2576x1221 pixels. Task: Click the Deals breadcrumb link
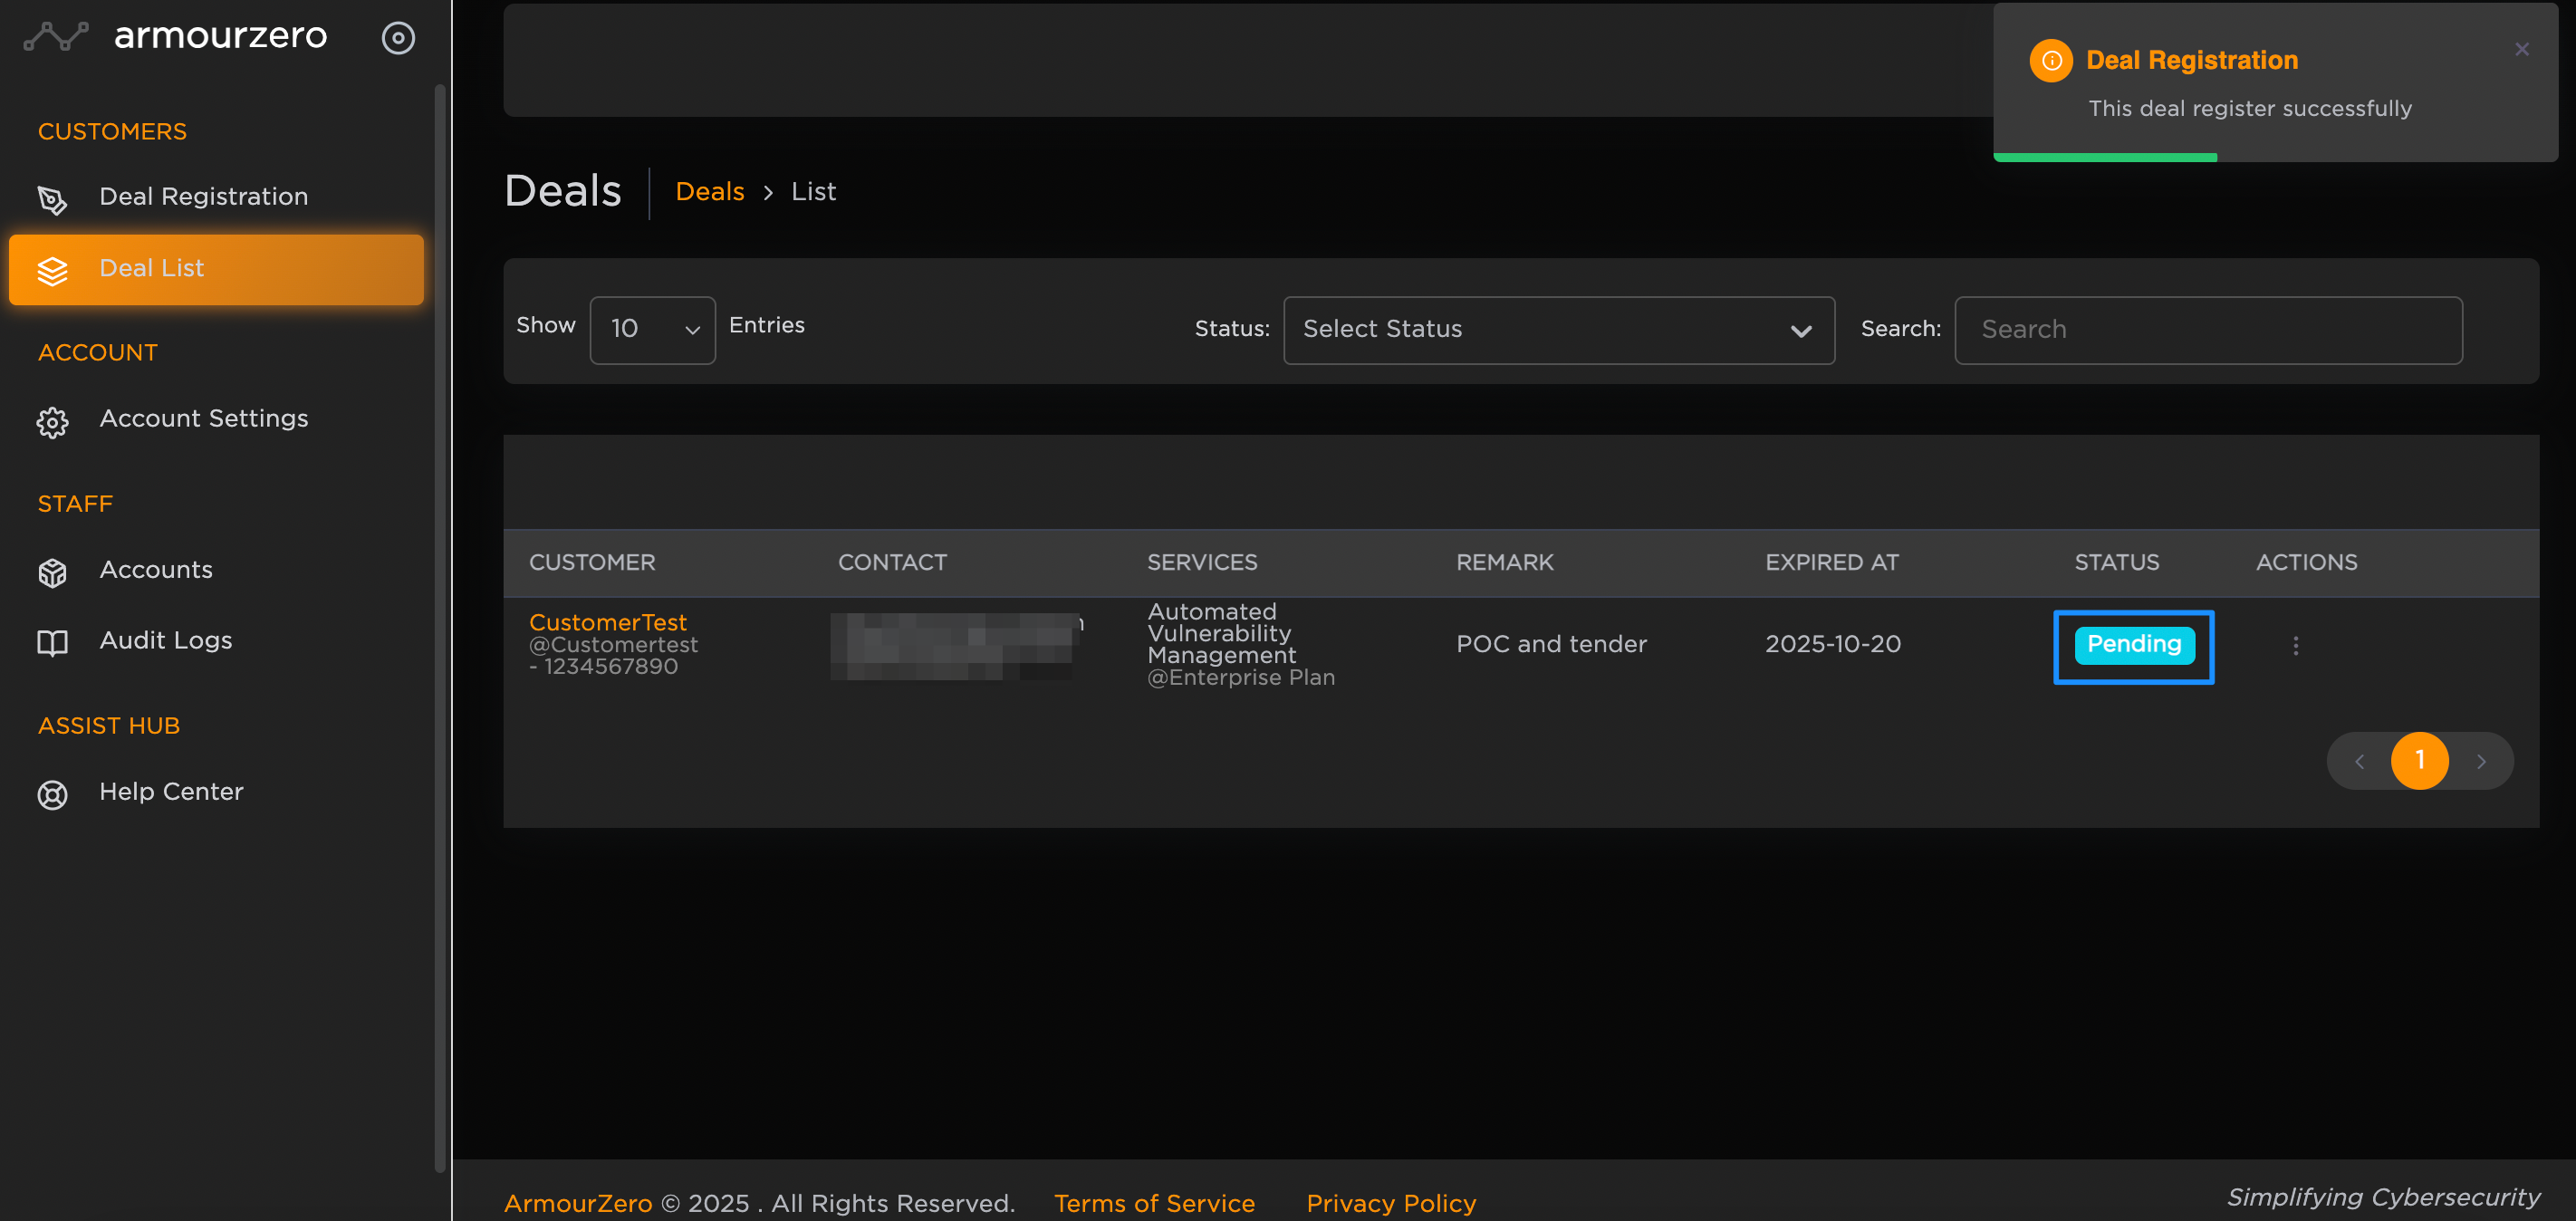point(709,191)
